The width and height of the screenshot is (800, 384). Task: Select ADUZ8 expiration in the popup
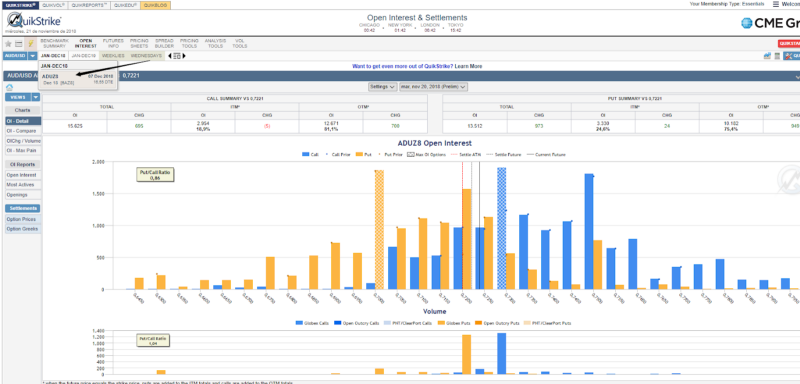tap(78, 80)
